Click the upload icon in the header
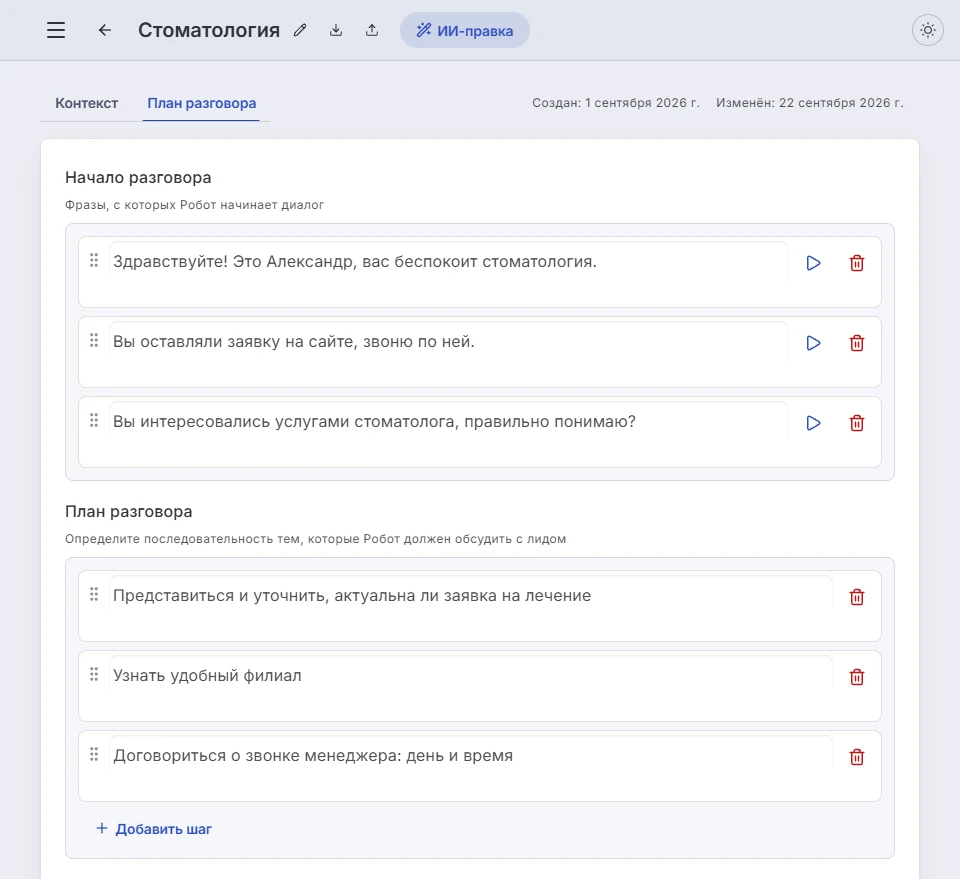 click(372, 30)
